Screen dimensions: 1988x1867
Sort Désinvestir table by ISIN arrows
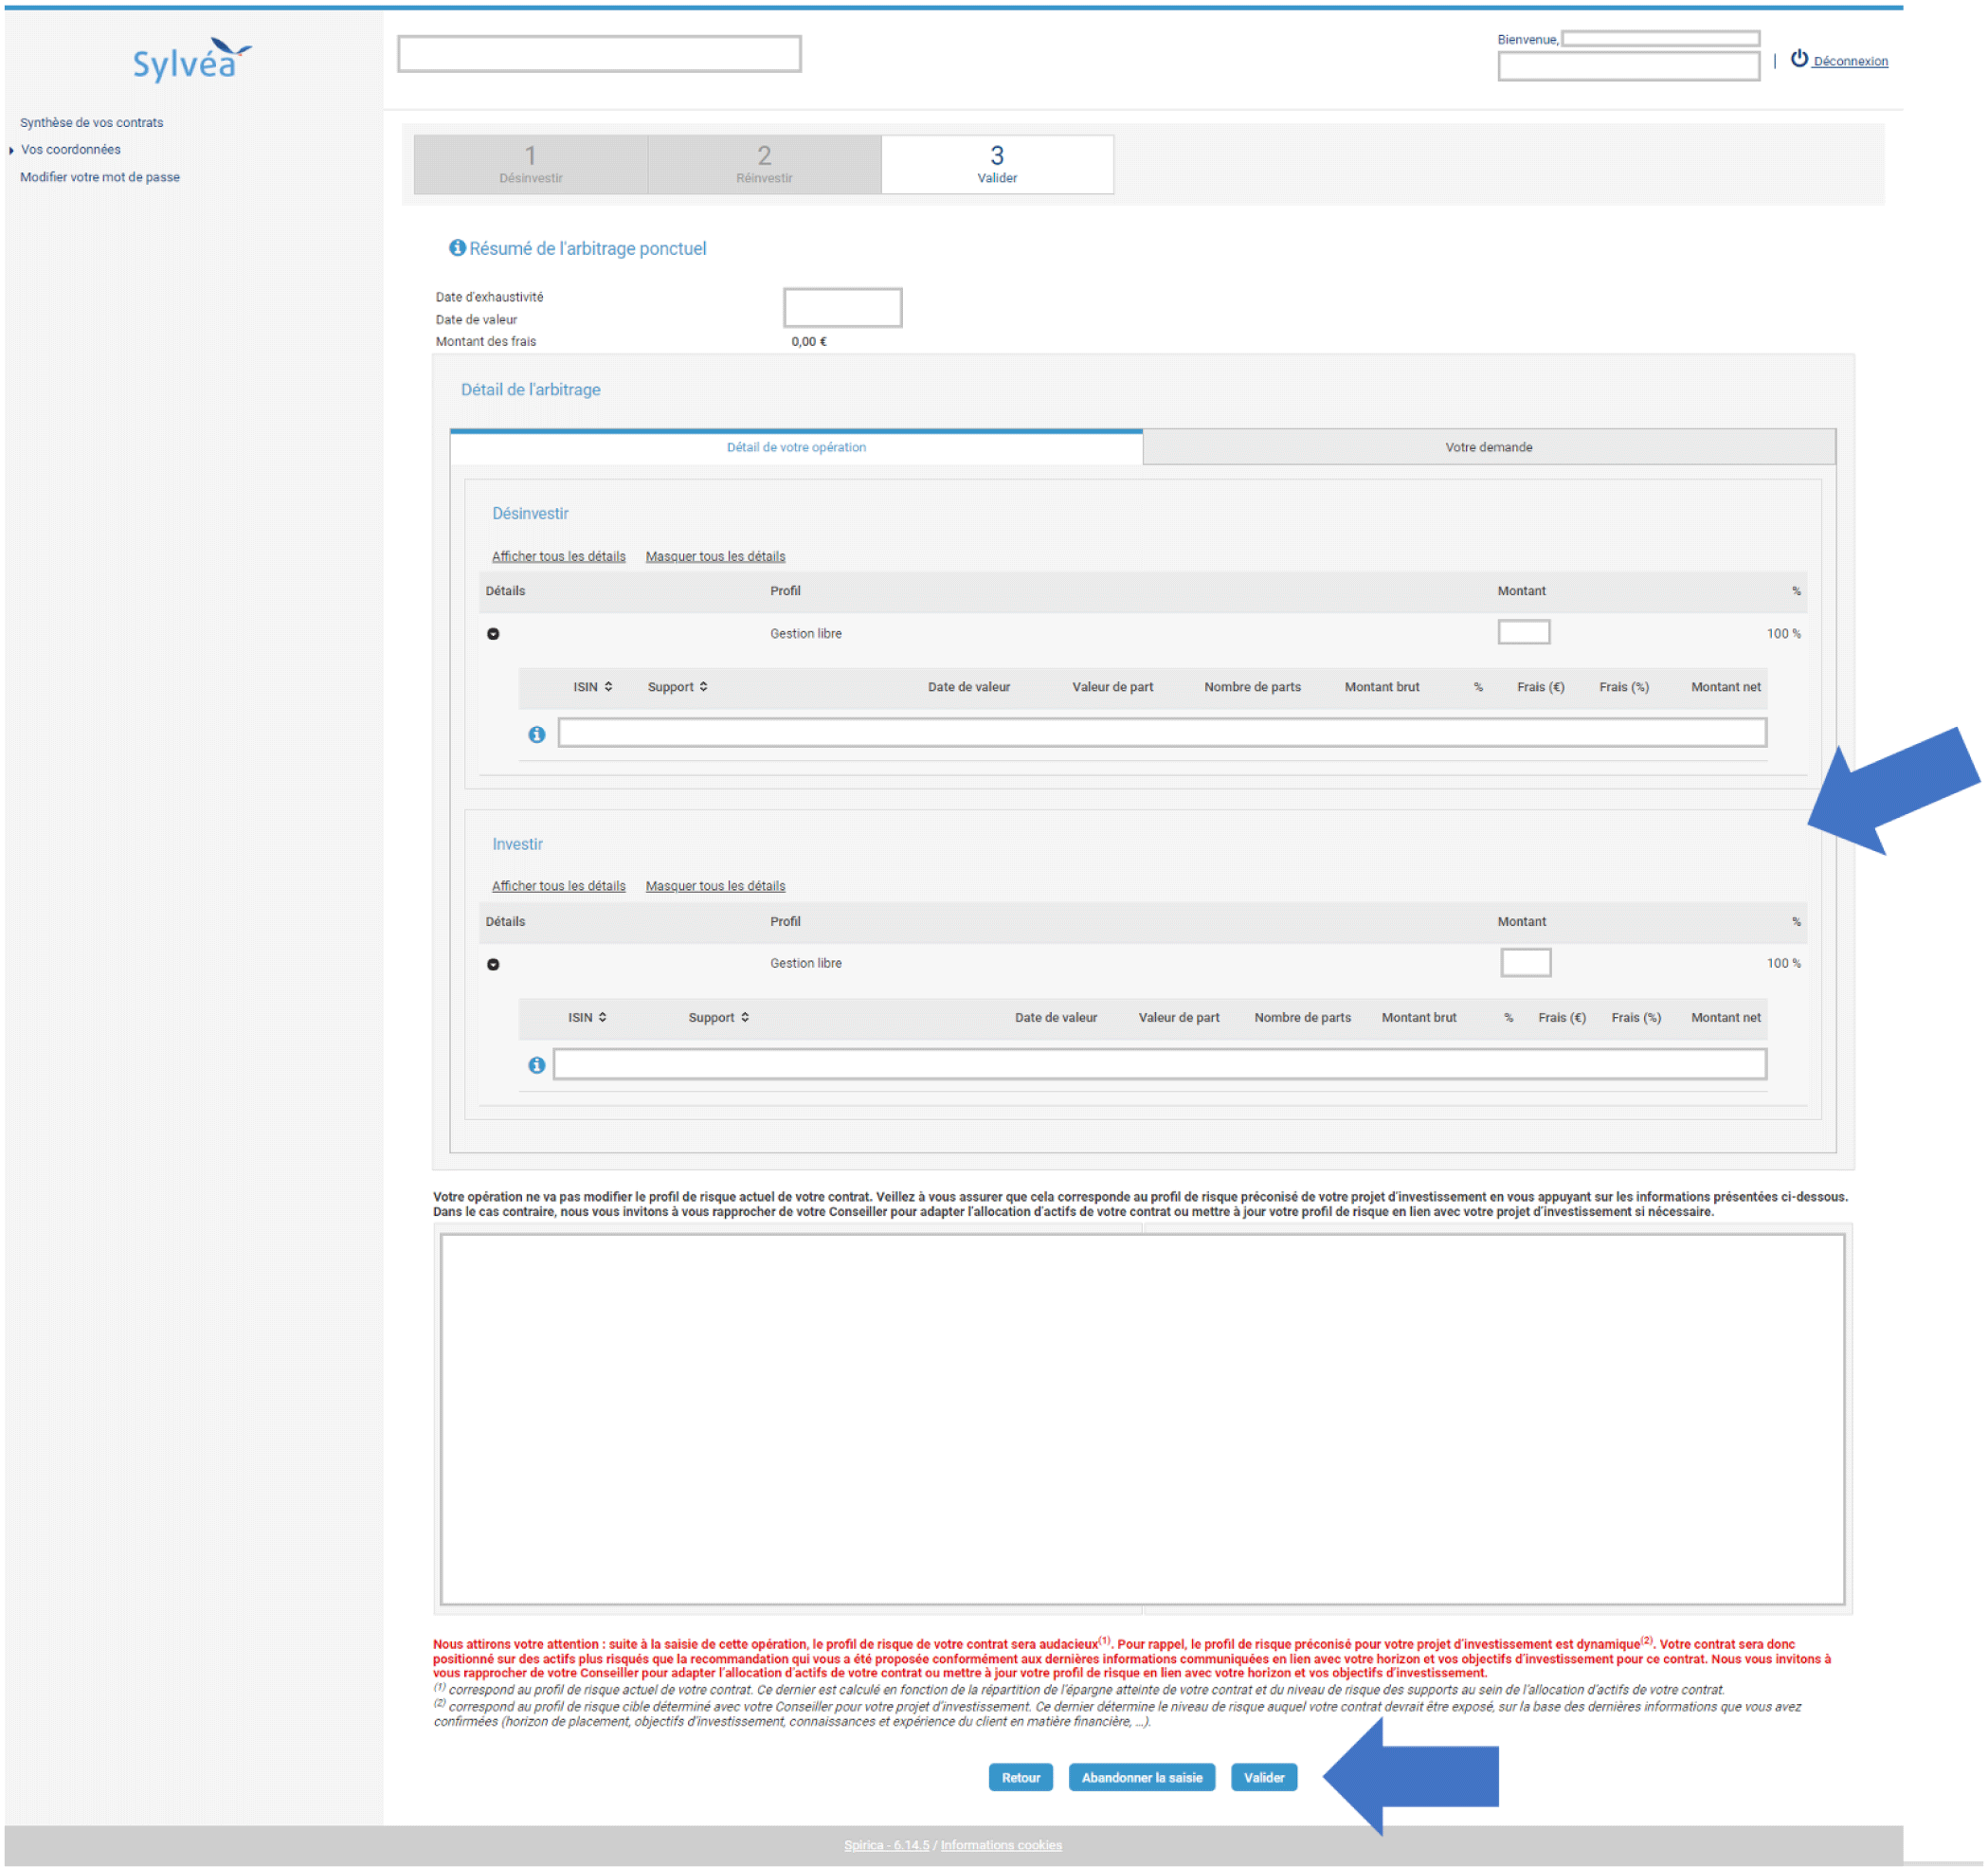[608, 687]
